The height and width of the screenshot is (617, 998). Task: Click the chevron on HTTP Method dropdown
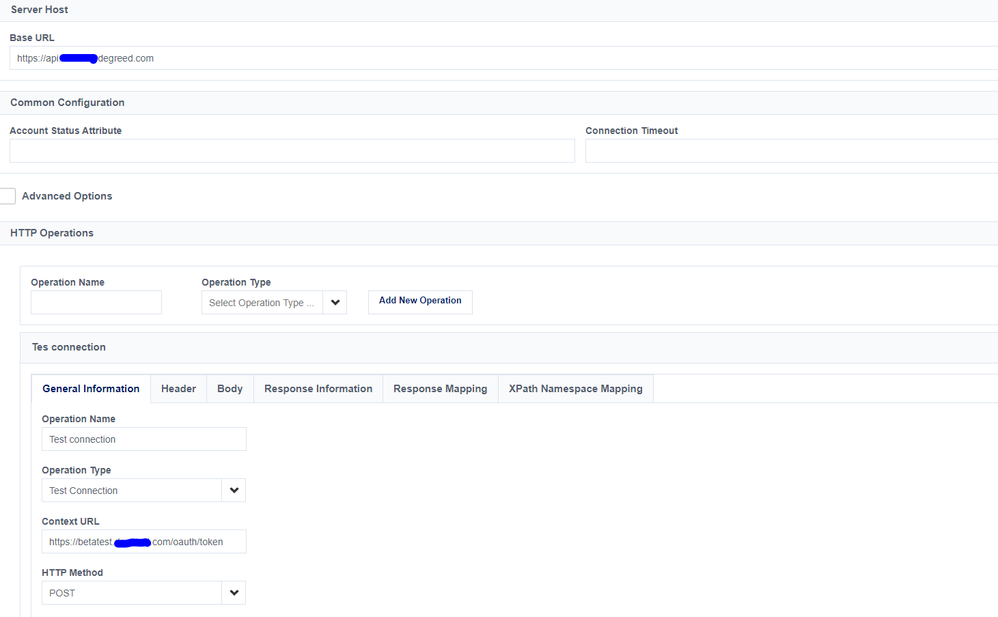click(234, 593)
